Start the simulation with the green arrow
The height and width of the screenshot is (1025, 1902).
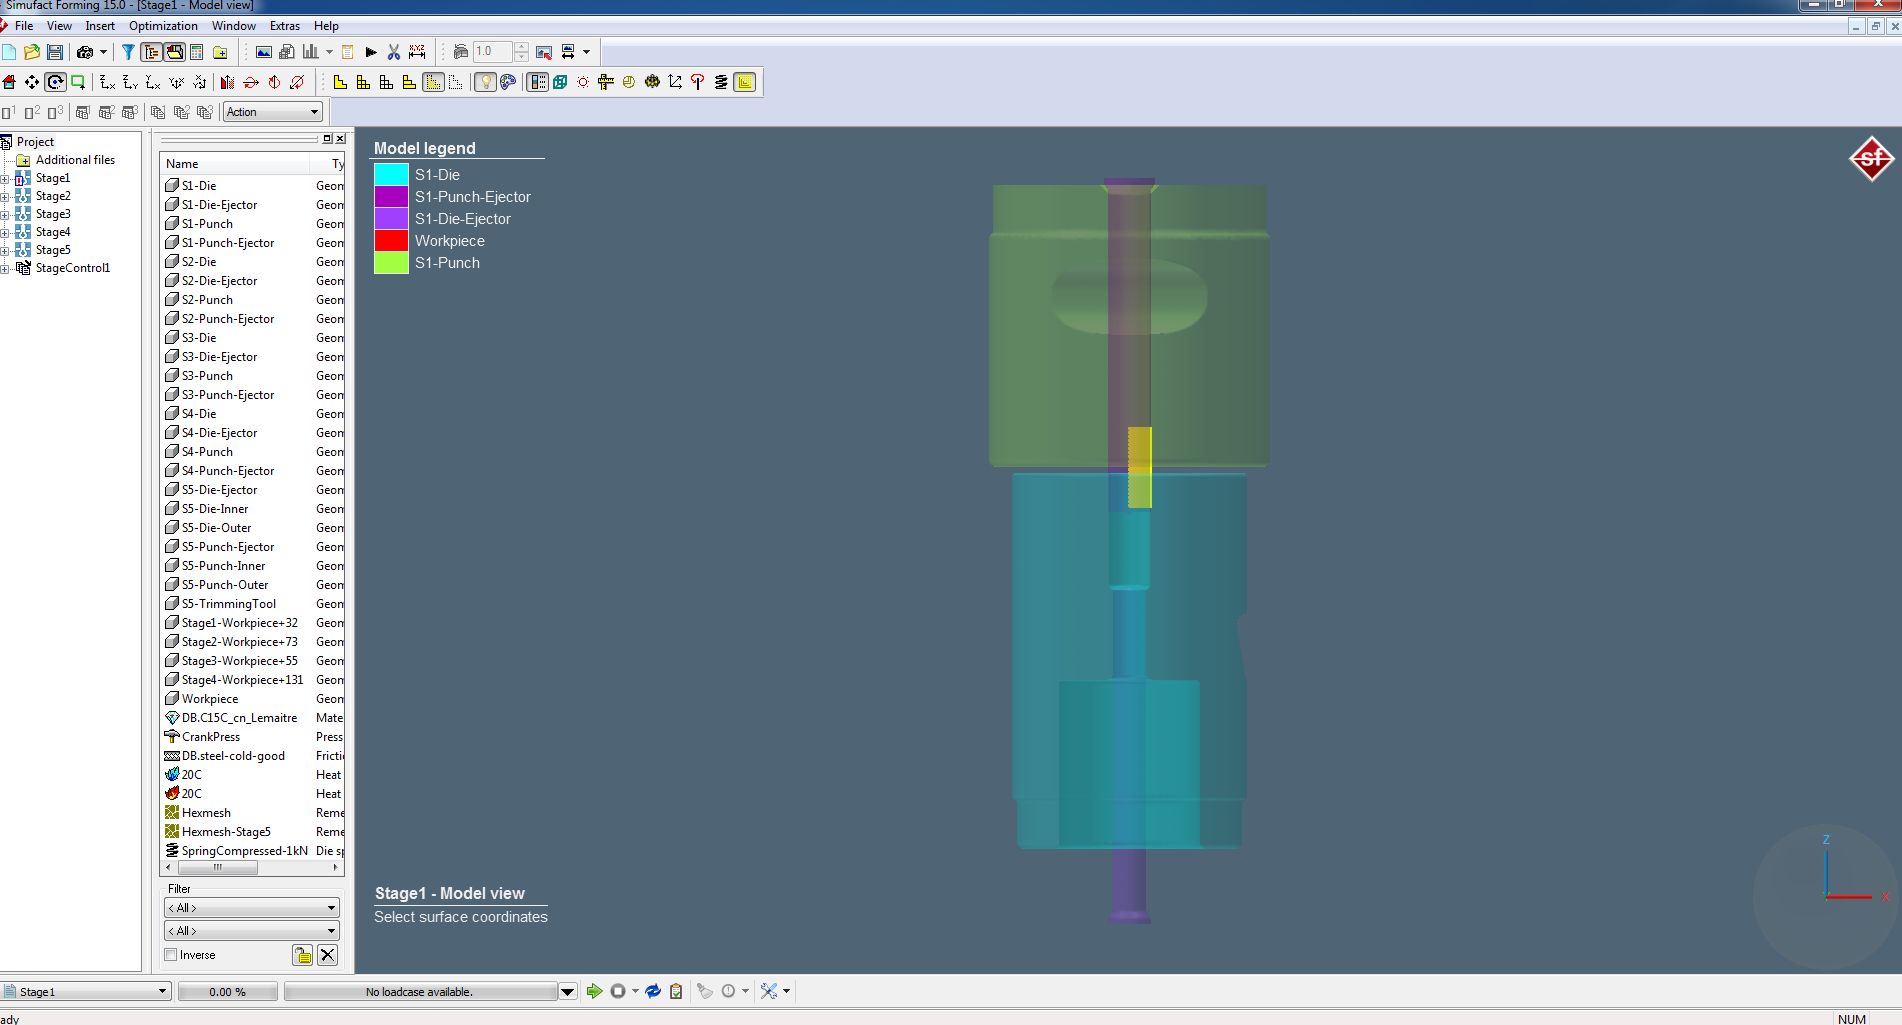point(595,991)
